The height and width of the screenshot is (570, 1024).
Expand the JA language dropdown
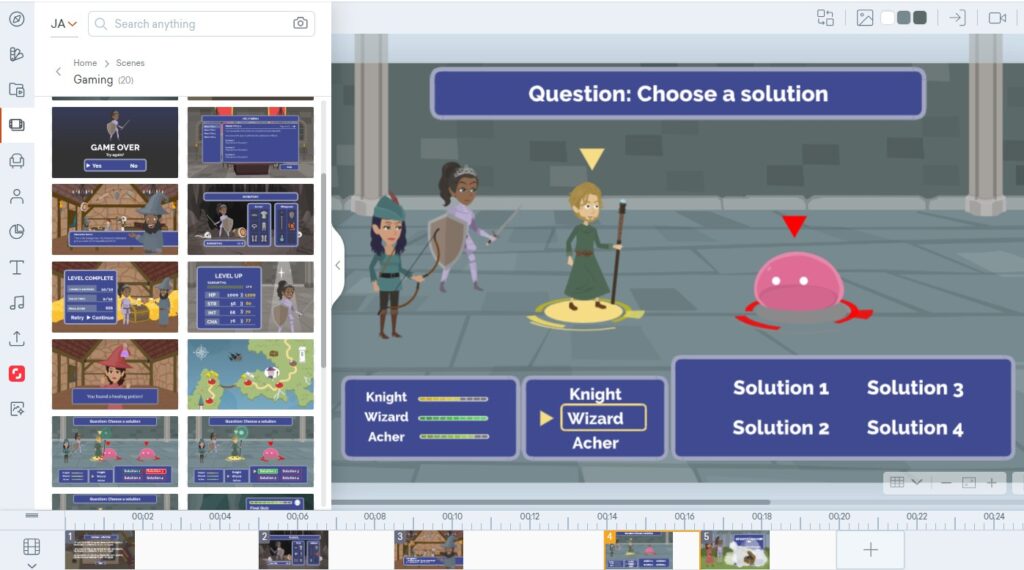click(64, 24)
